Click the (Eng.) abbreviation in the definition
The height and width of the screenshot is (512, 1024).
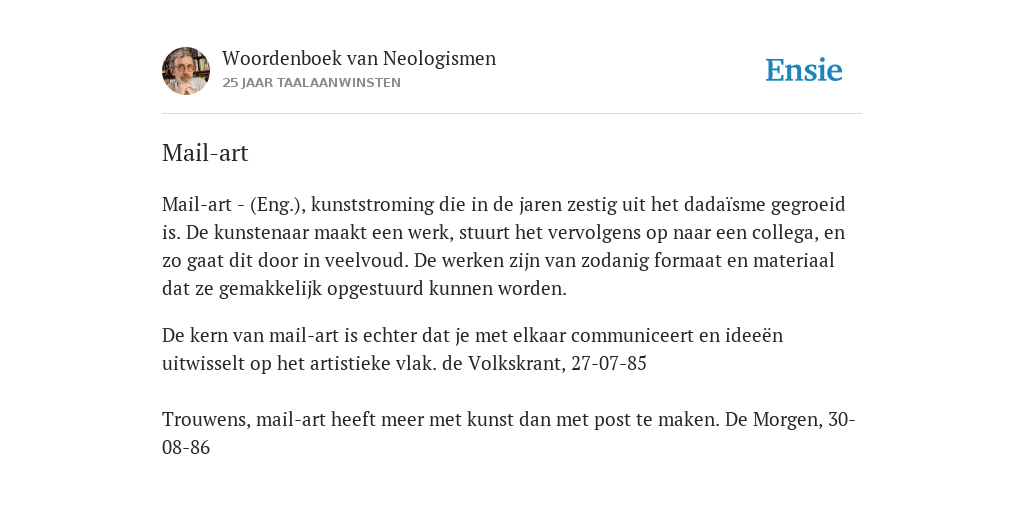[x=278, y=205]
